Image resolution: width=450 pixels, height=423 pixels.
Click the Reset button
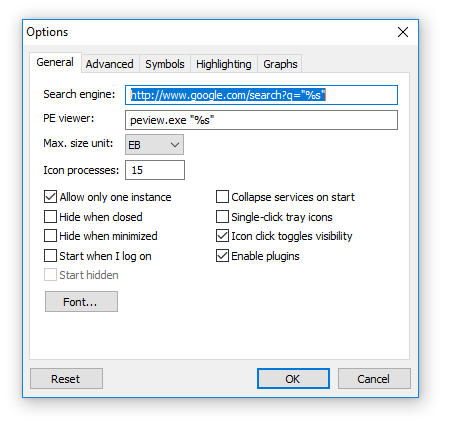[x=66, y=379]
